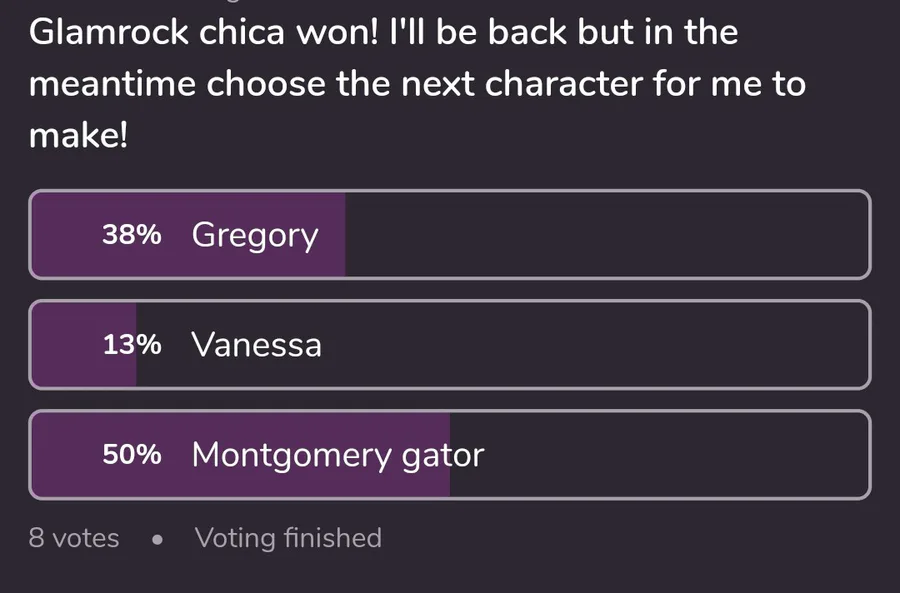900x593 pixels.
Task: Click the 50% result label
Action: point(131,455)
